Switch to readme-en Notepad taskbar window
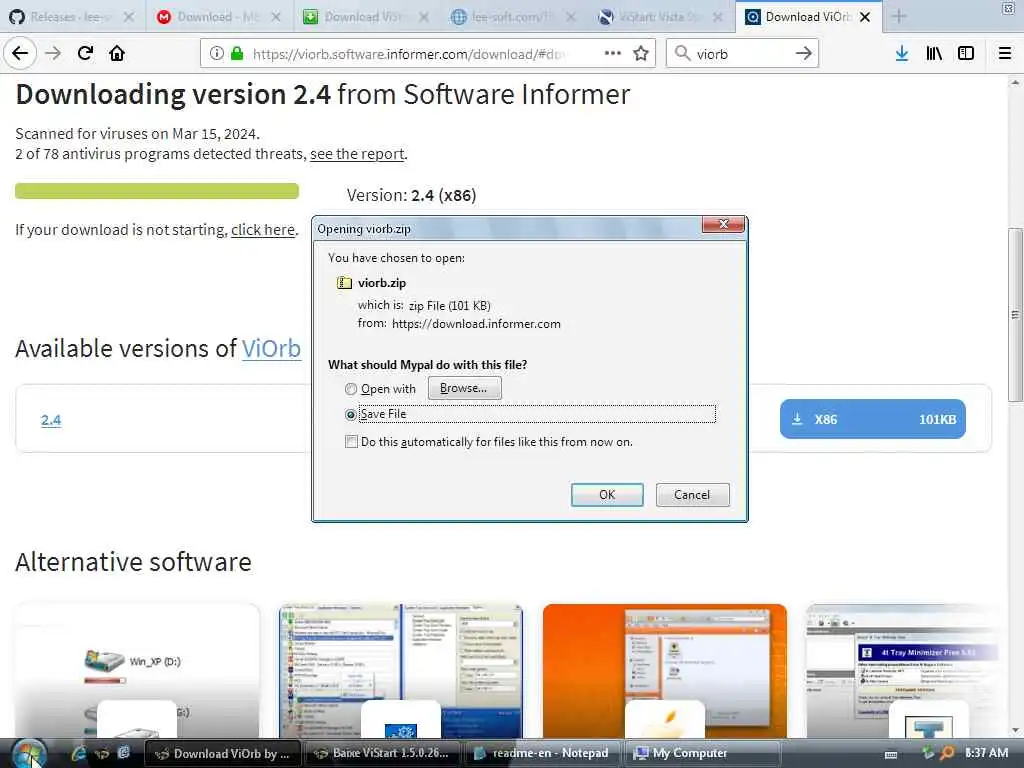The image size is (1024, 768). coord(543,754)
